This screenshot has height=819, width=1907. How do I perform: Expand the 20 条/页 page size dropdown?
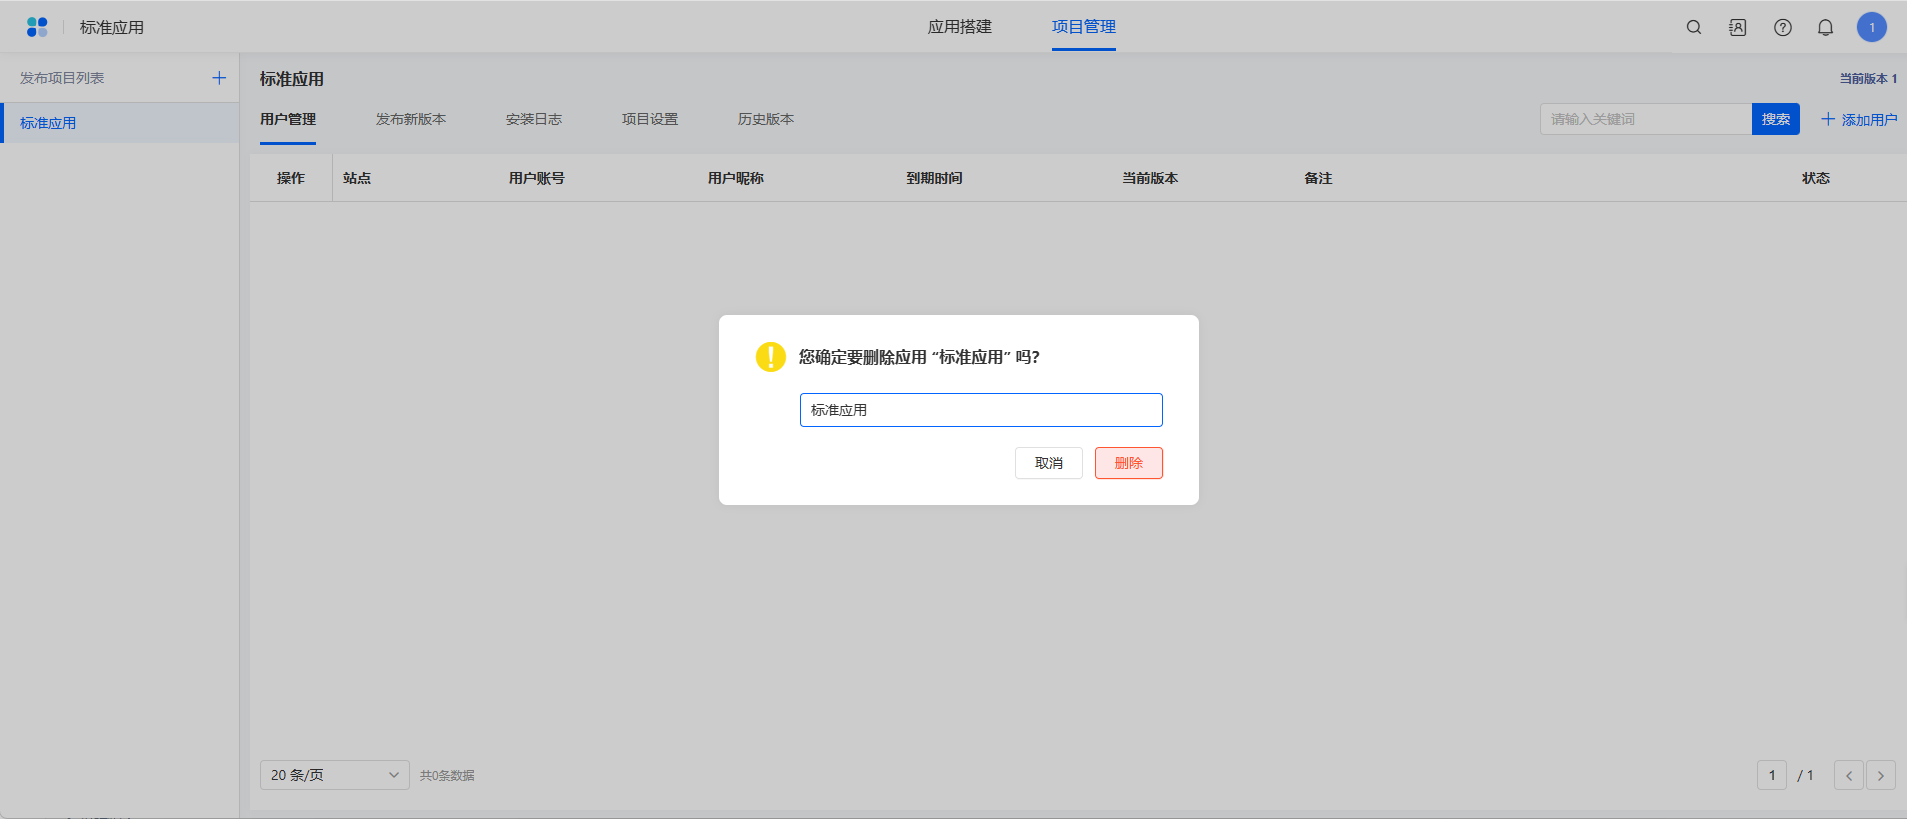pyautogui.click(x=334, y=775)
